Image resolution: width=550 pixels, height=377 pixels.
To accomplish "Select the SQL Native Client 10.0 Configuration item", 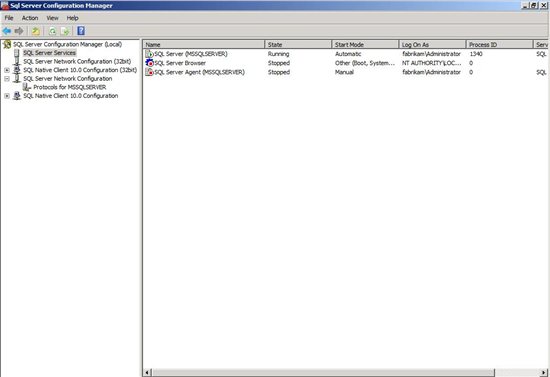I will point(71,96).
